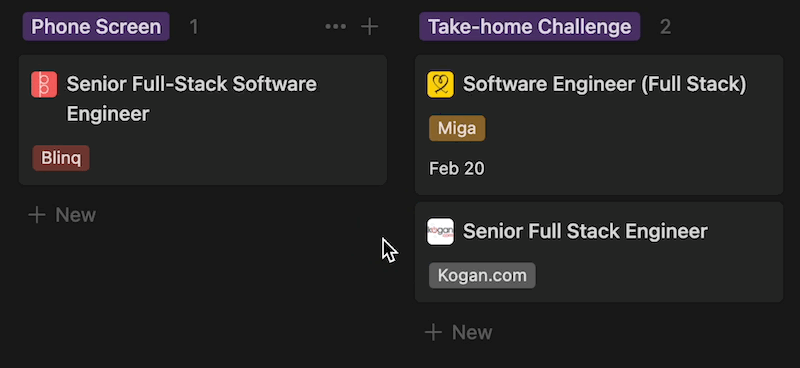800x368 pixels.
Task: Select the Phone Screen group label
Action: (96, 27)
